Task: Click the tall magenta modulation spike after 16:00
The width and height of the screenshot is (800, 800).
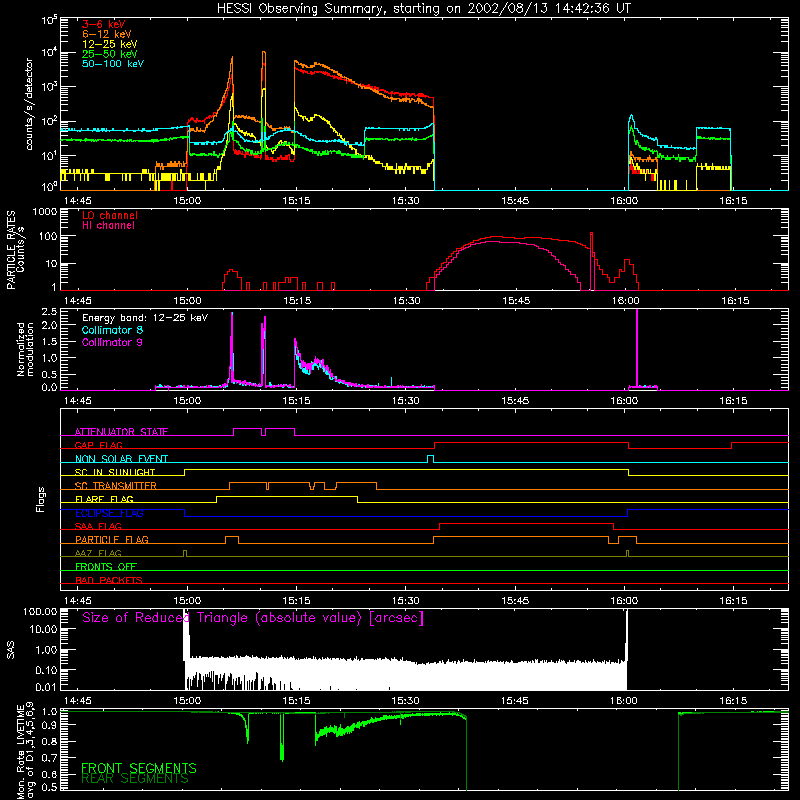Action: [637, 348]
